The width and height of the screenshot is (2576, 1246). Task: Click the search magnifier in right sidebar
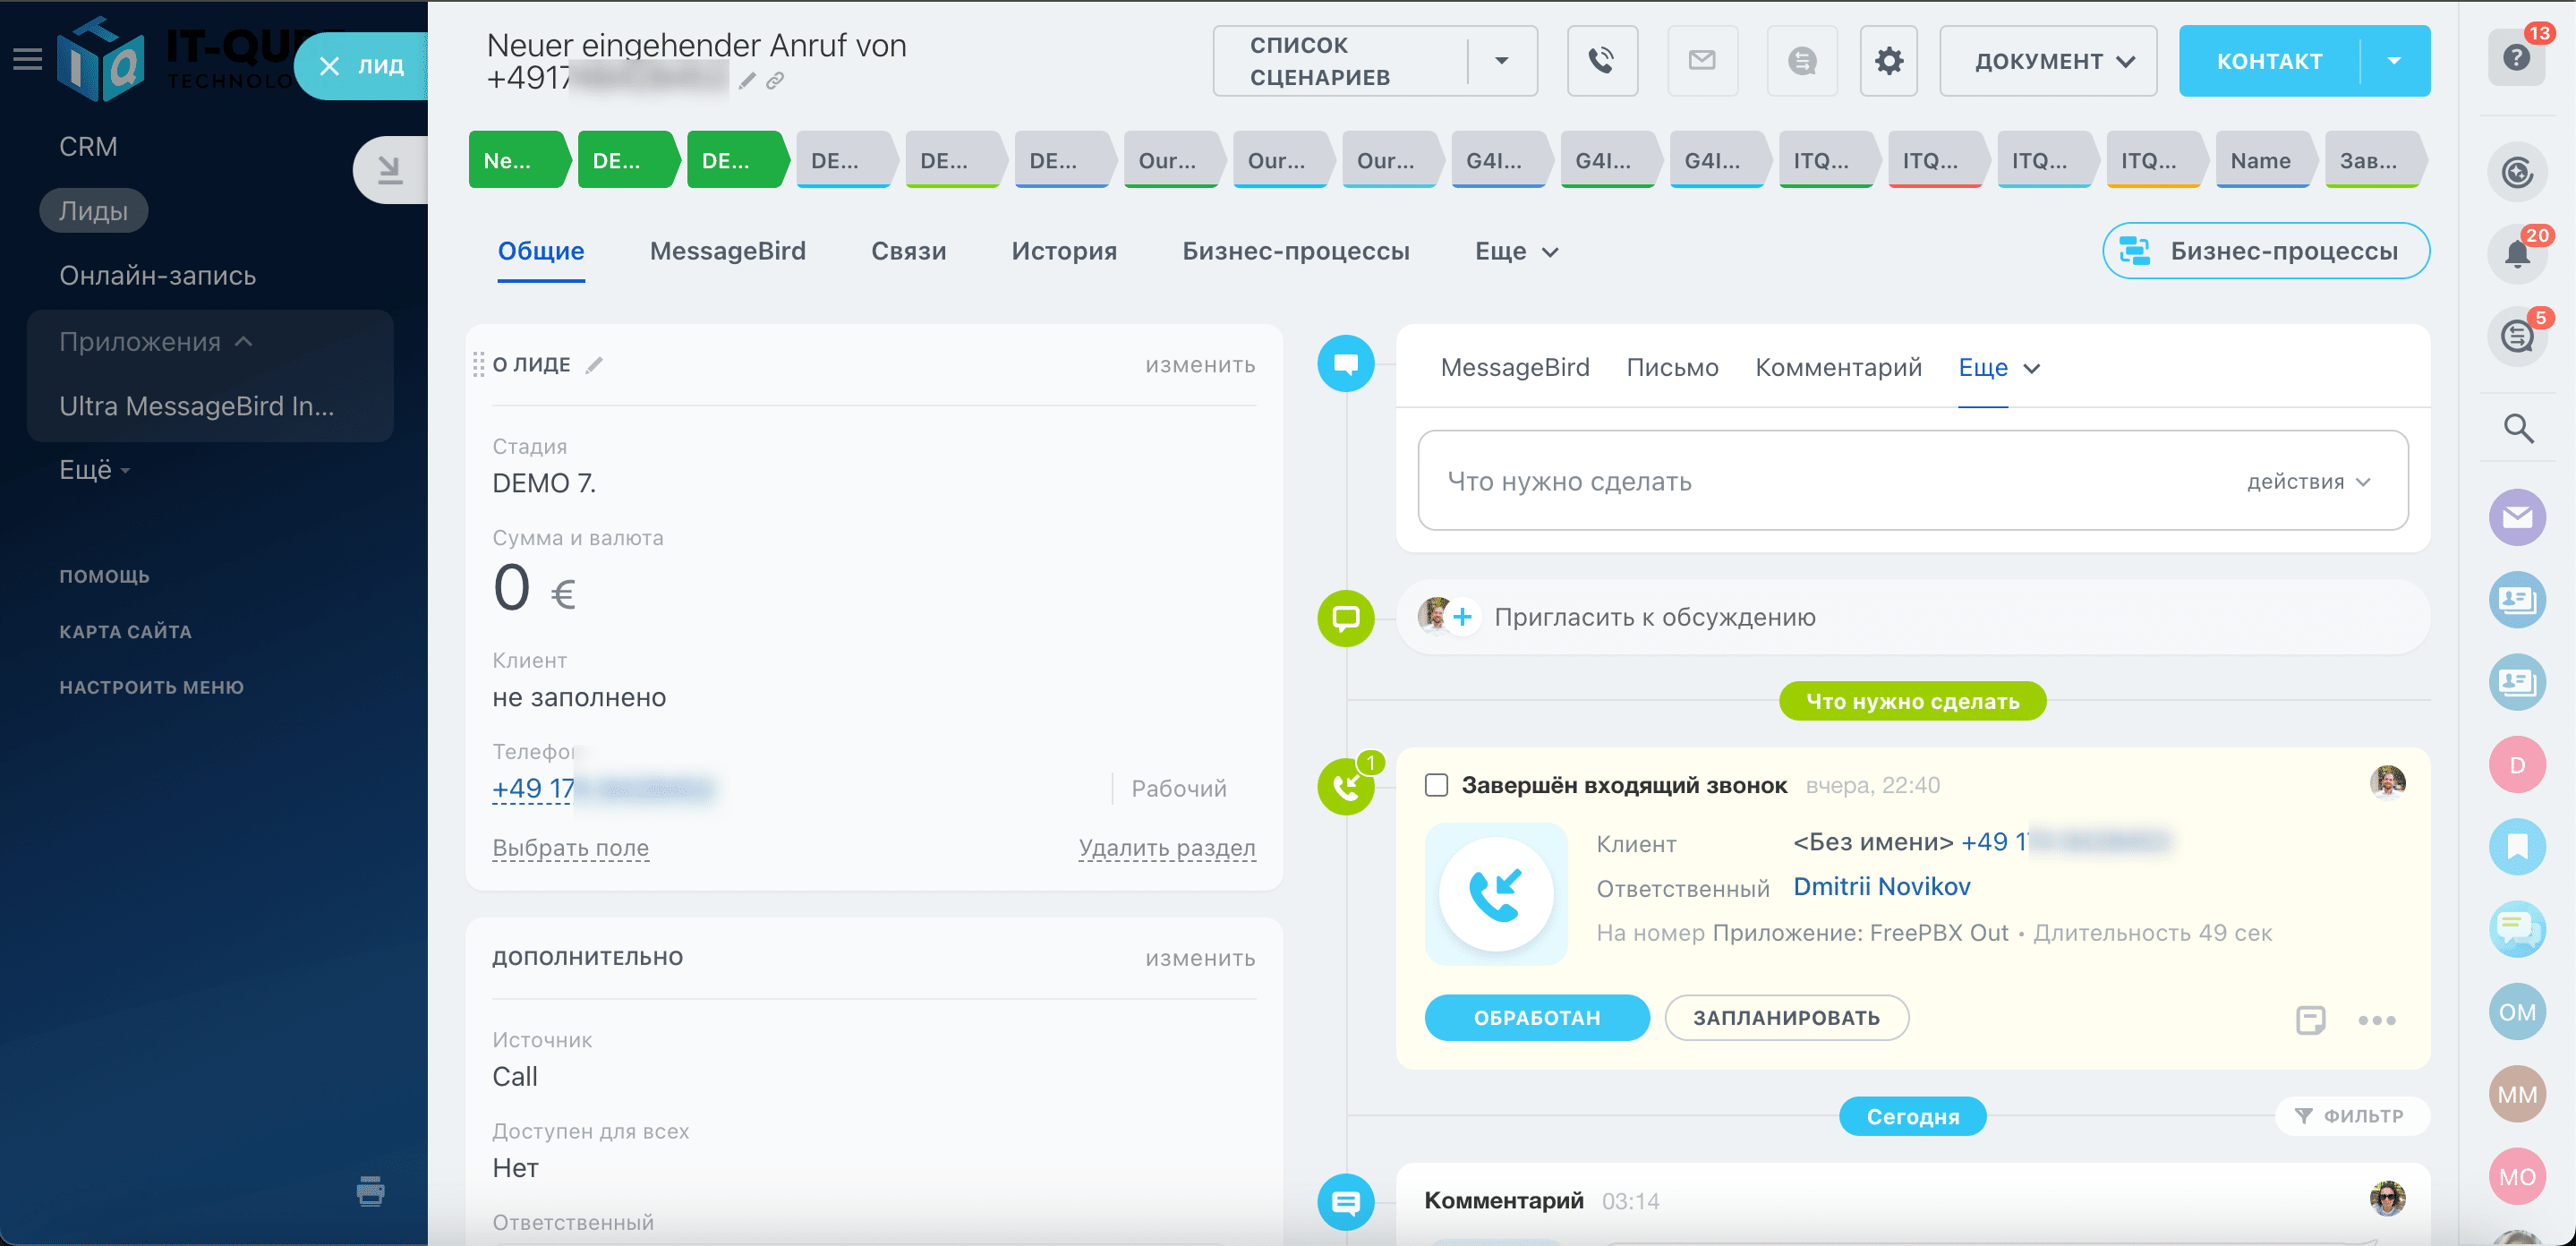coord(2517,429)
